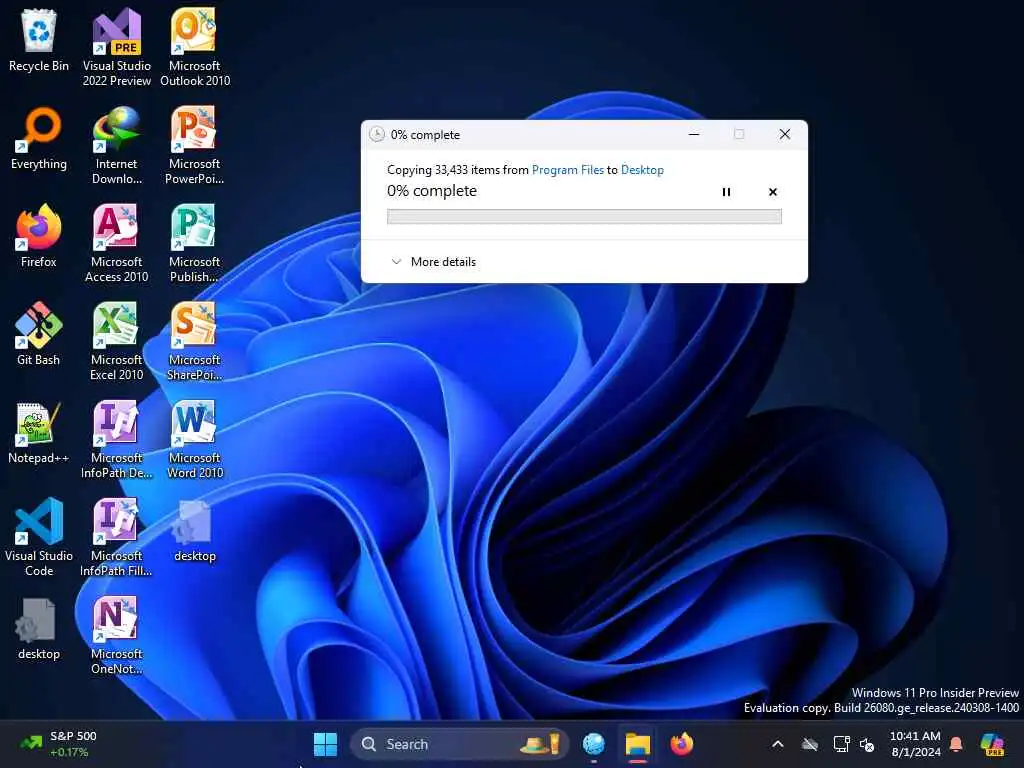The image size is (1024, 768).
Task: Select desktop file below Visual Studio Code
Action: click(x=39, y=628)
